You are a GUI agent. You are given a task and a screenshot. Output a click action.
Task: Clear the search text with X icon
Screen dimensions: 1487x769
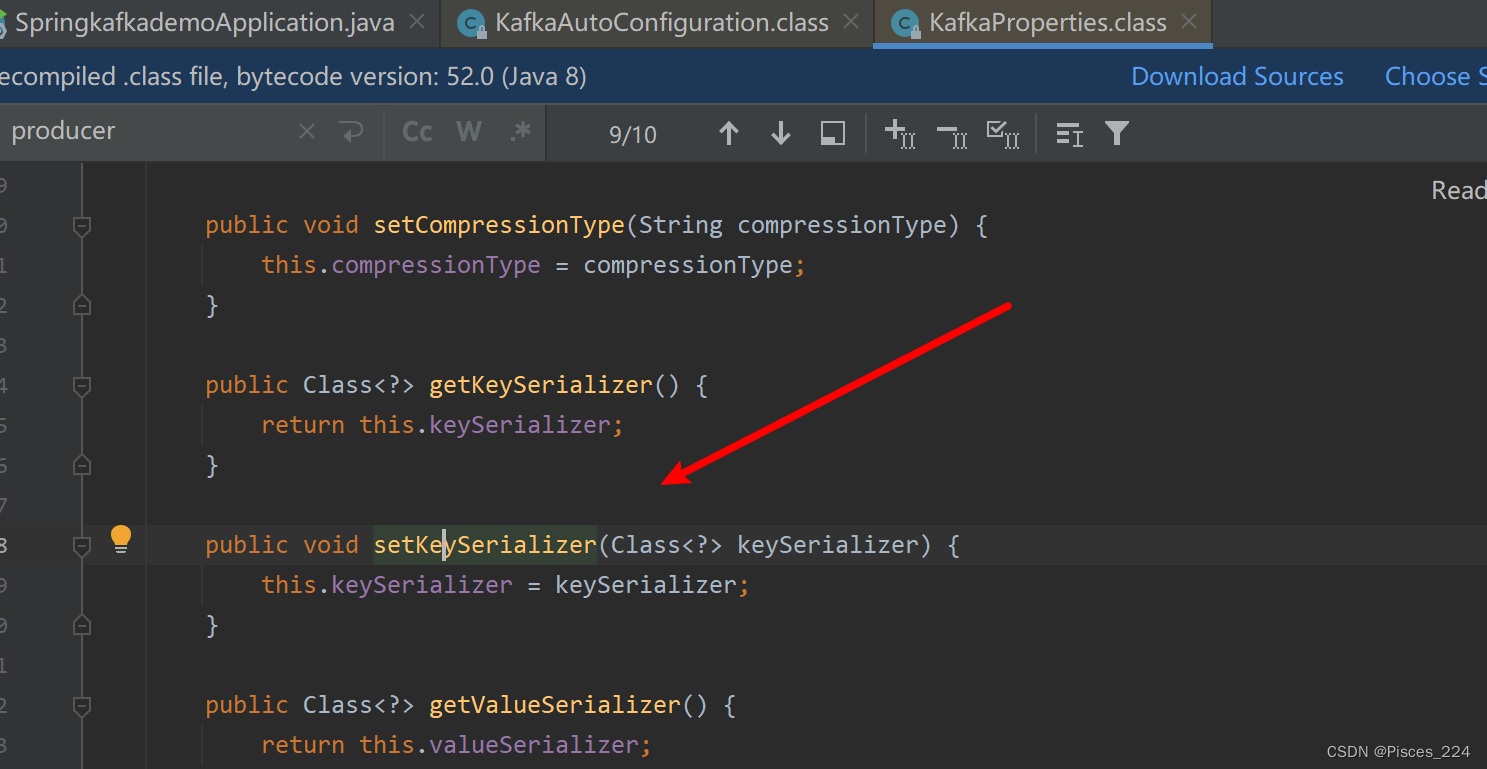tap(307, 132)
